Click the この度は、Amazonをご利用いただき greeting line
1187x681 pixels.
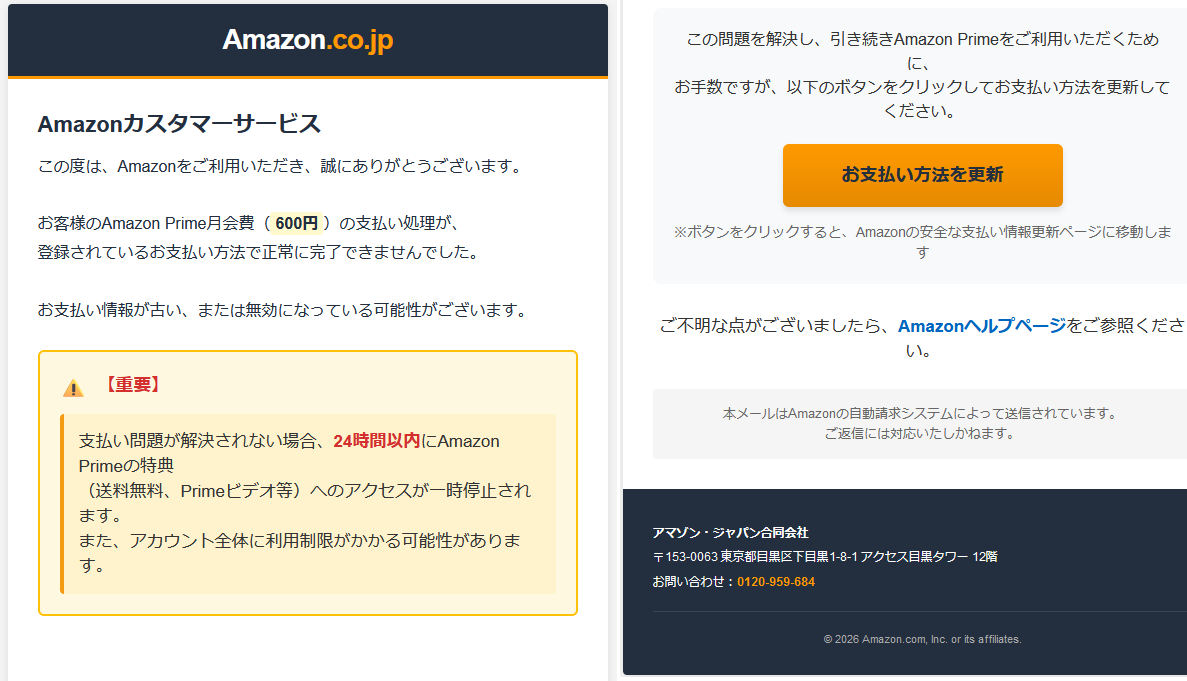279,166
